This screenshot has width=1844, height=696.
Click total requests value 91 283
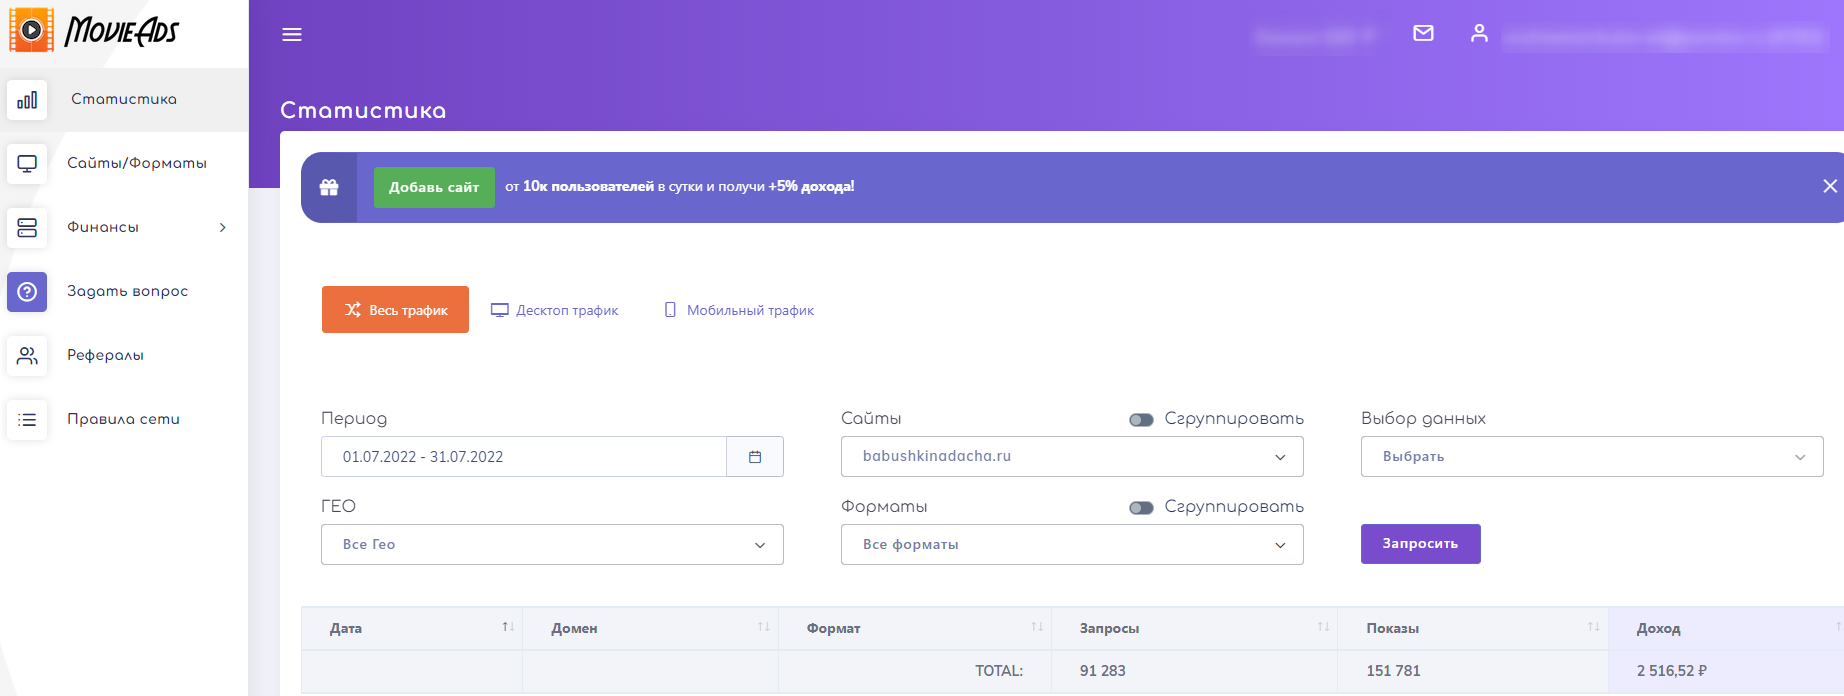1102,671
